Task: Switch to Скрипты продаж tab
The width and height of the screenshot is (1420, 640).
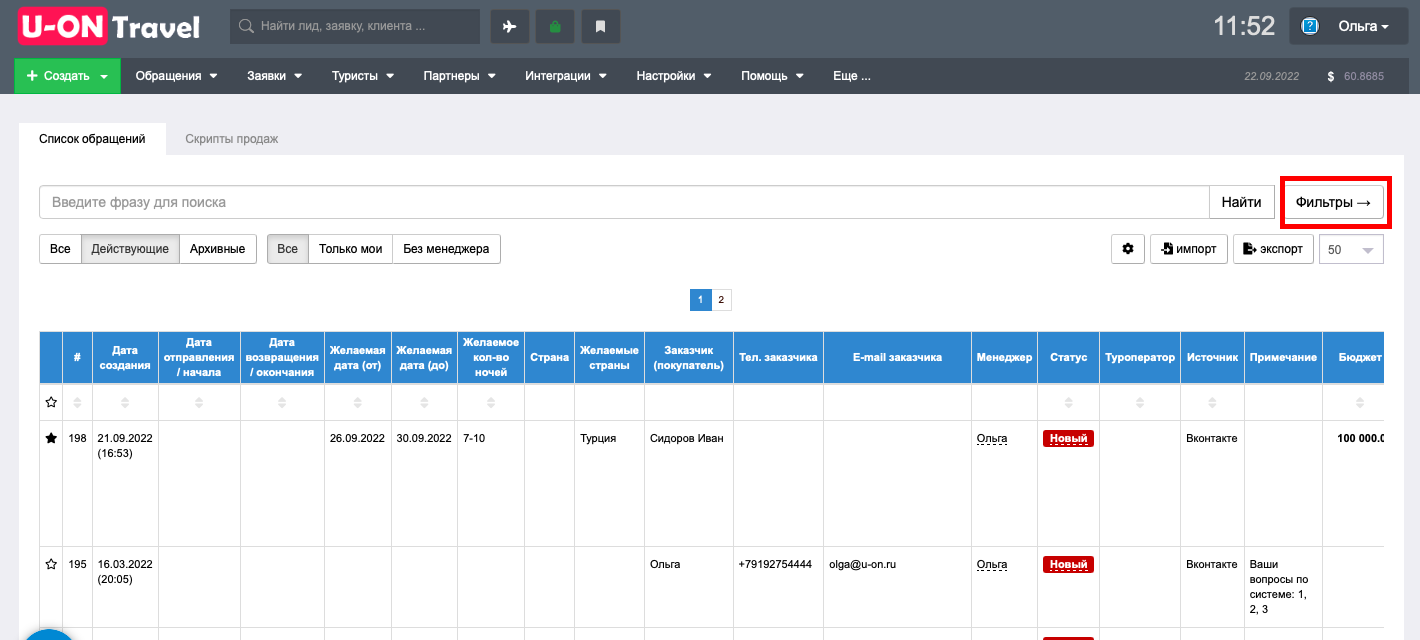Action: pyautogui.click(x=232, y=139)
